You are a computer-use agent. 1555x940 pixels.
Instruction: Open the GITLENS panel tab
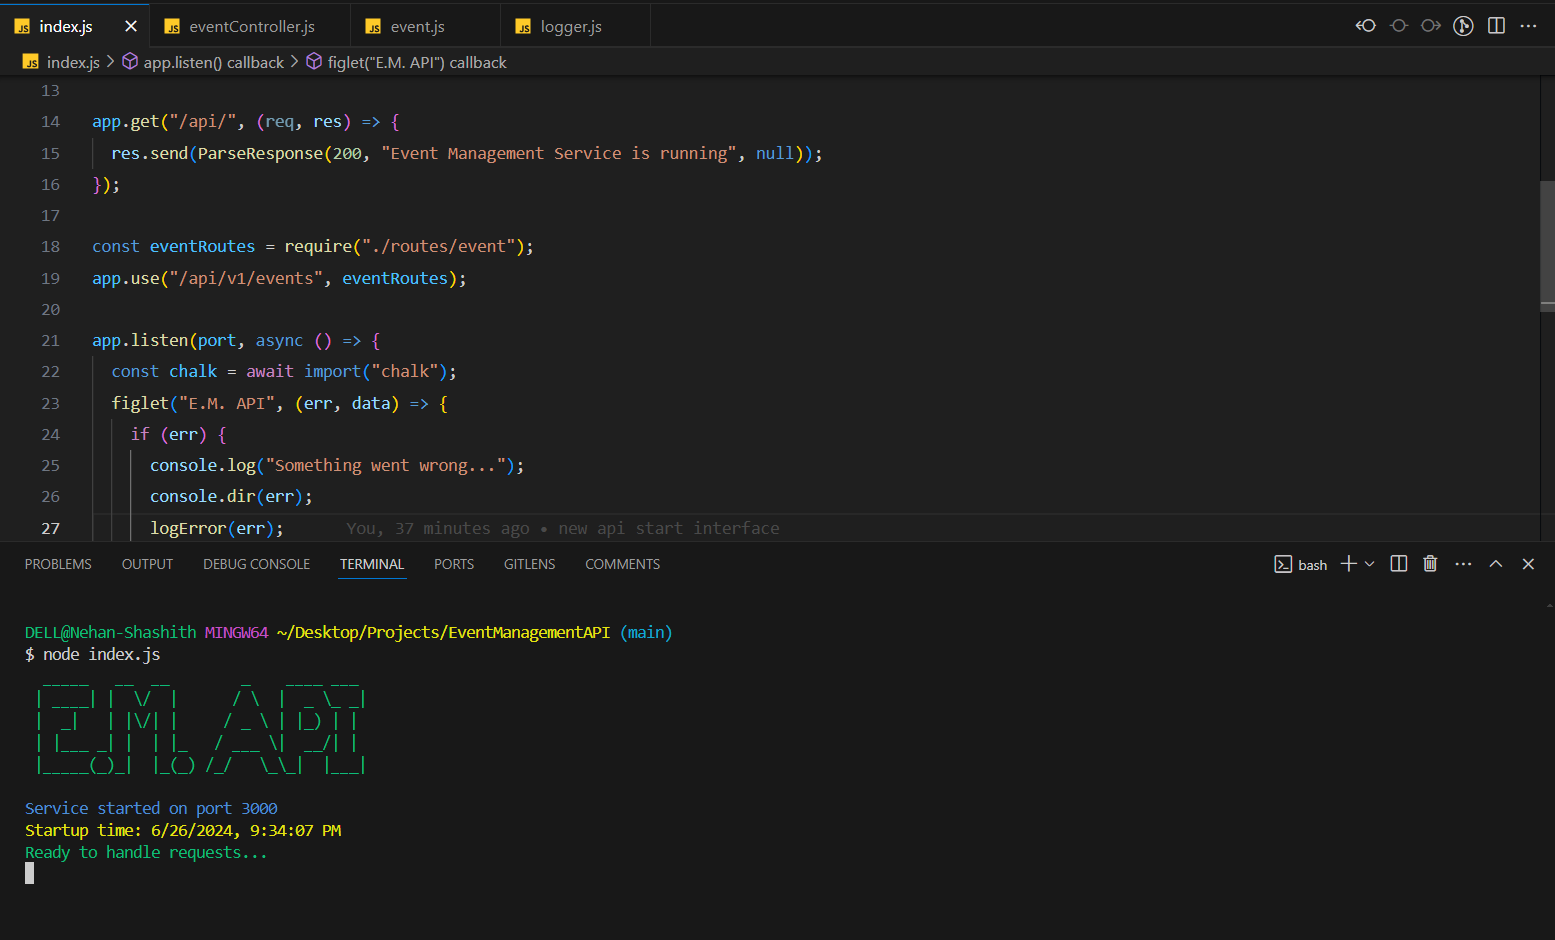point(529,564)
